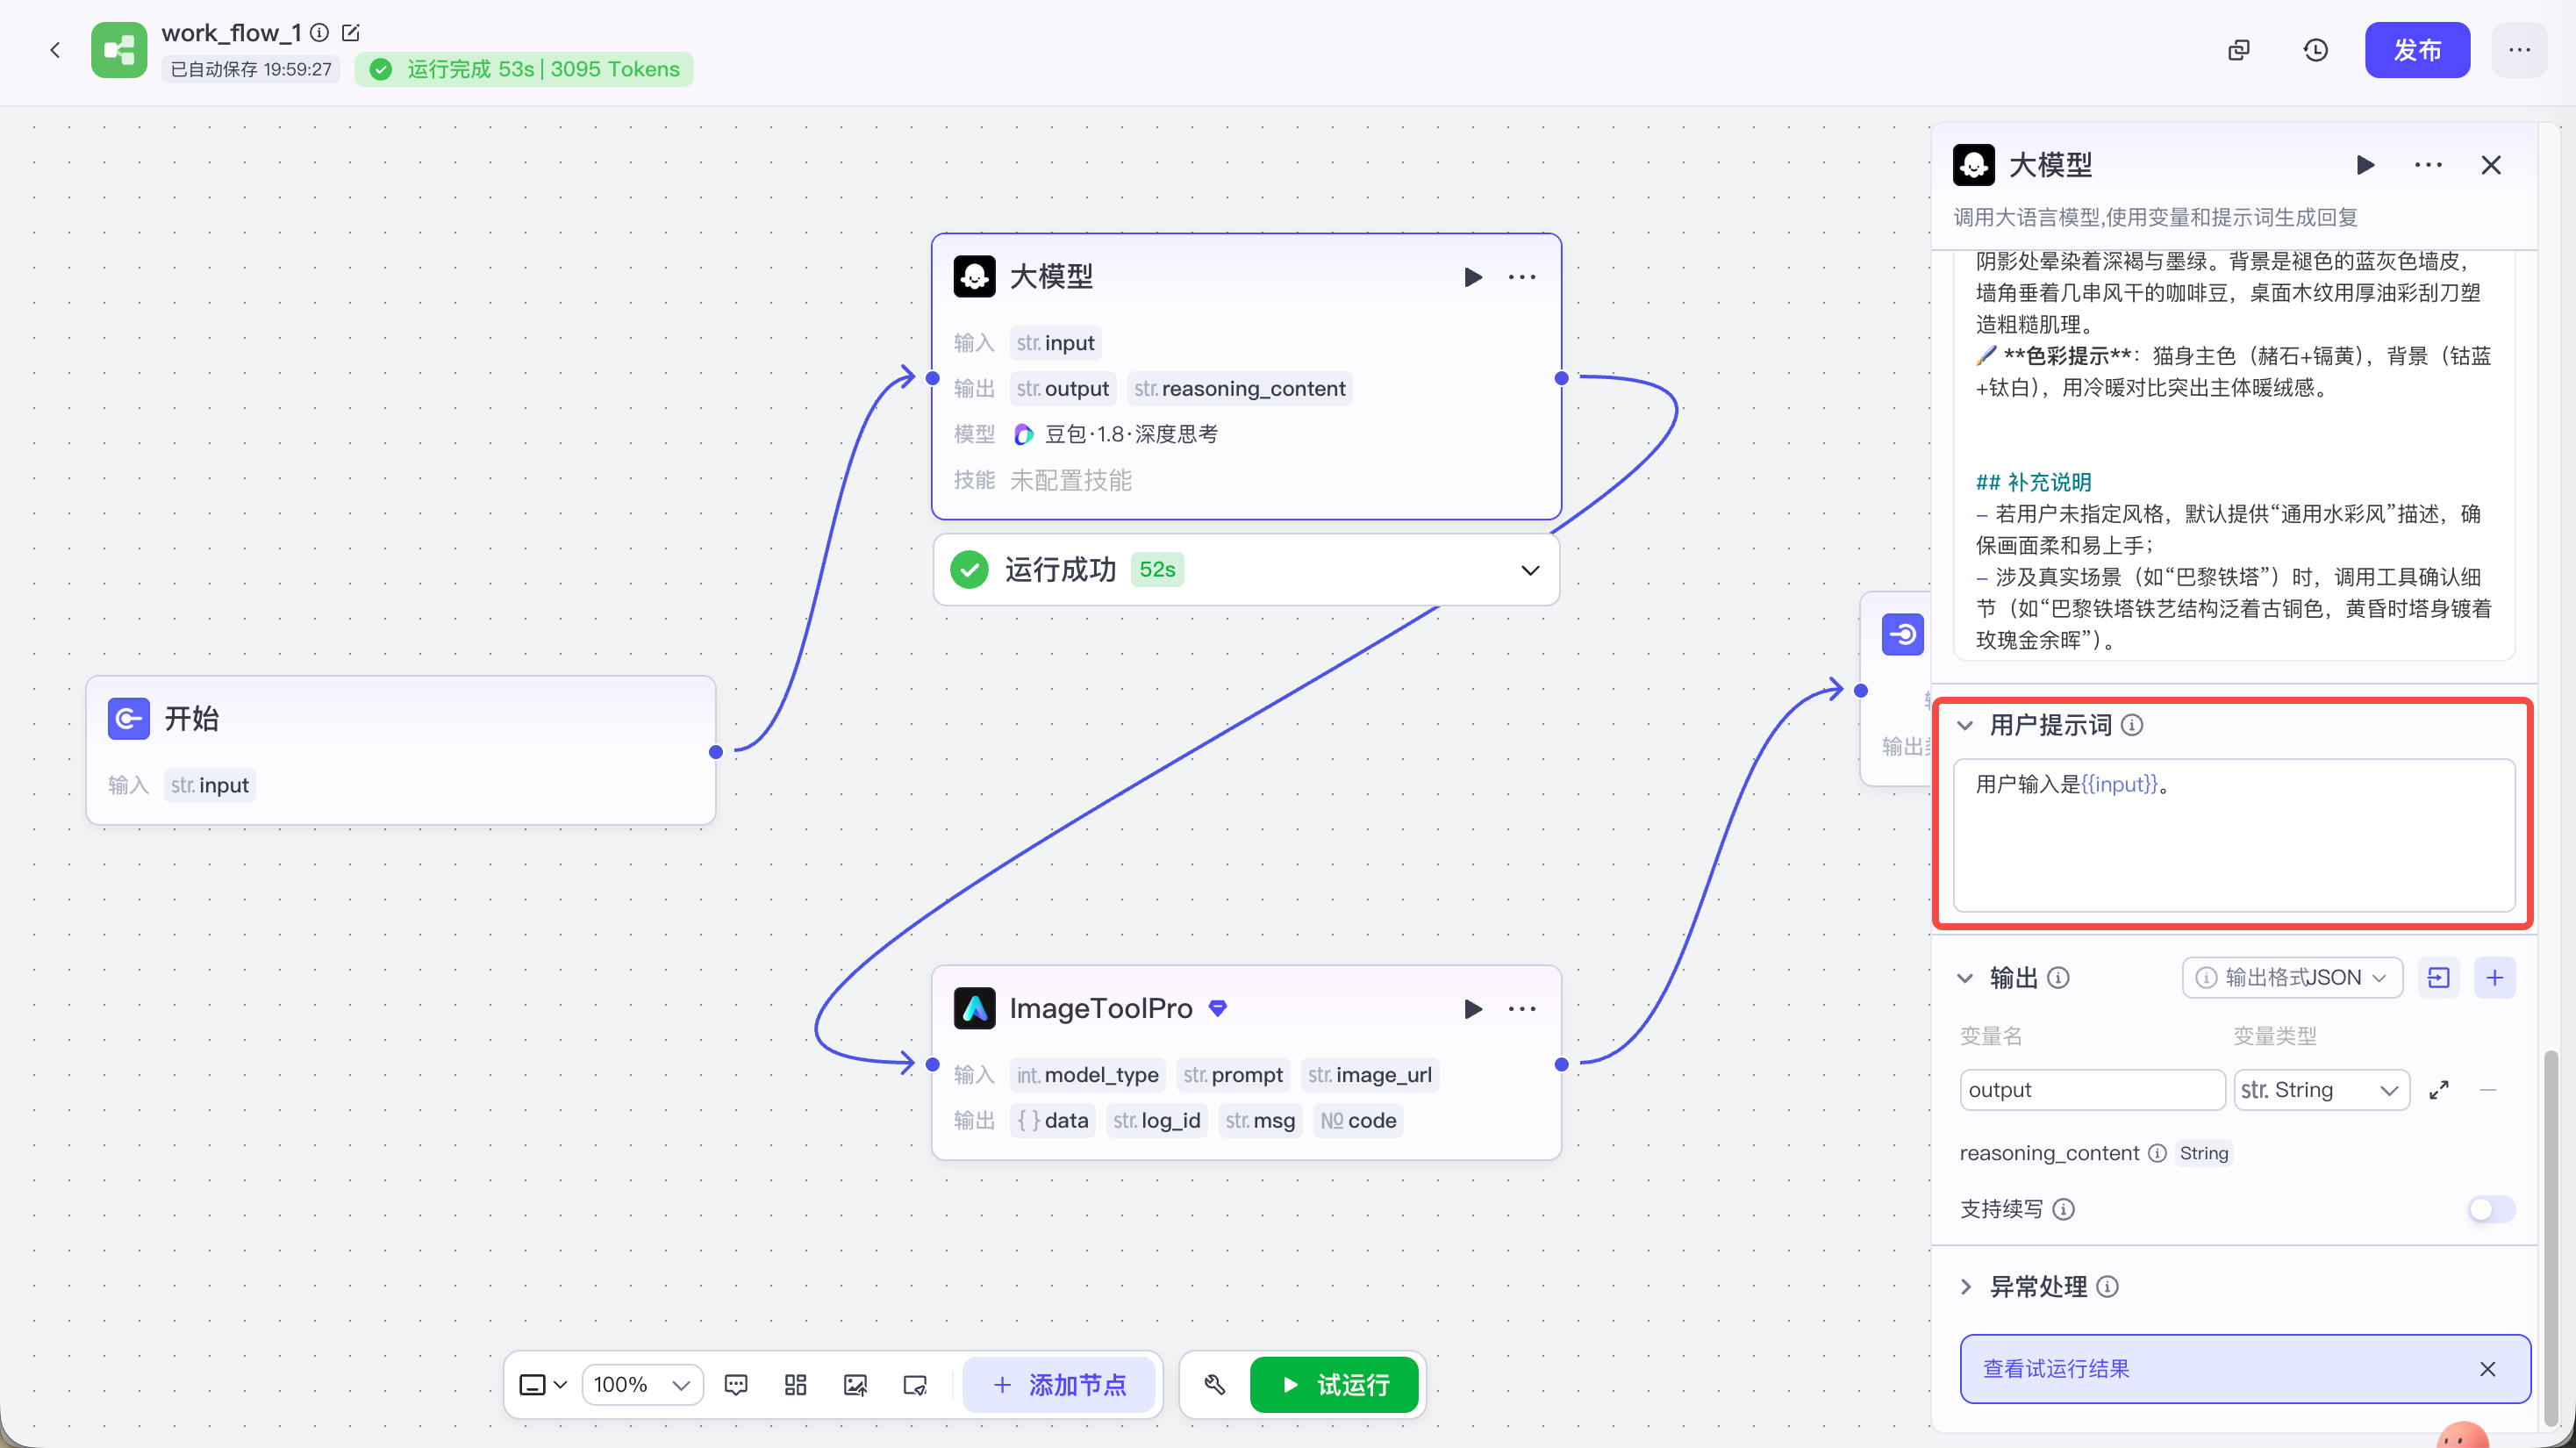Click the 豆包·1.8·深度思考 model label
2576x1448 pixels.
tap(1131, 434)
